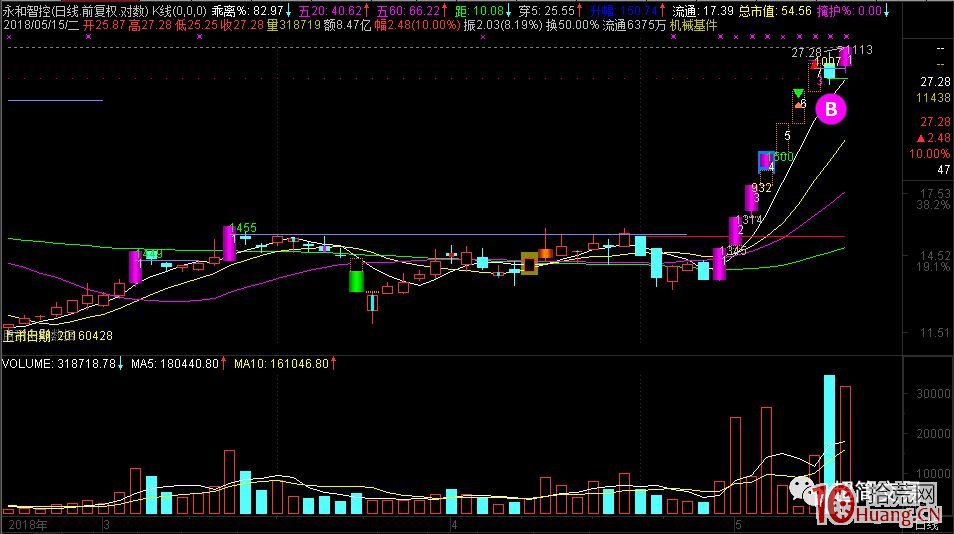The image size is (954, 534).
Task: Click the high price 高27.28
Action: click(150, 26)
